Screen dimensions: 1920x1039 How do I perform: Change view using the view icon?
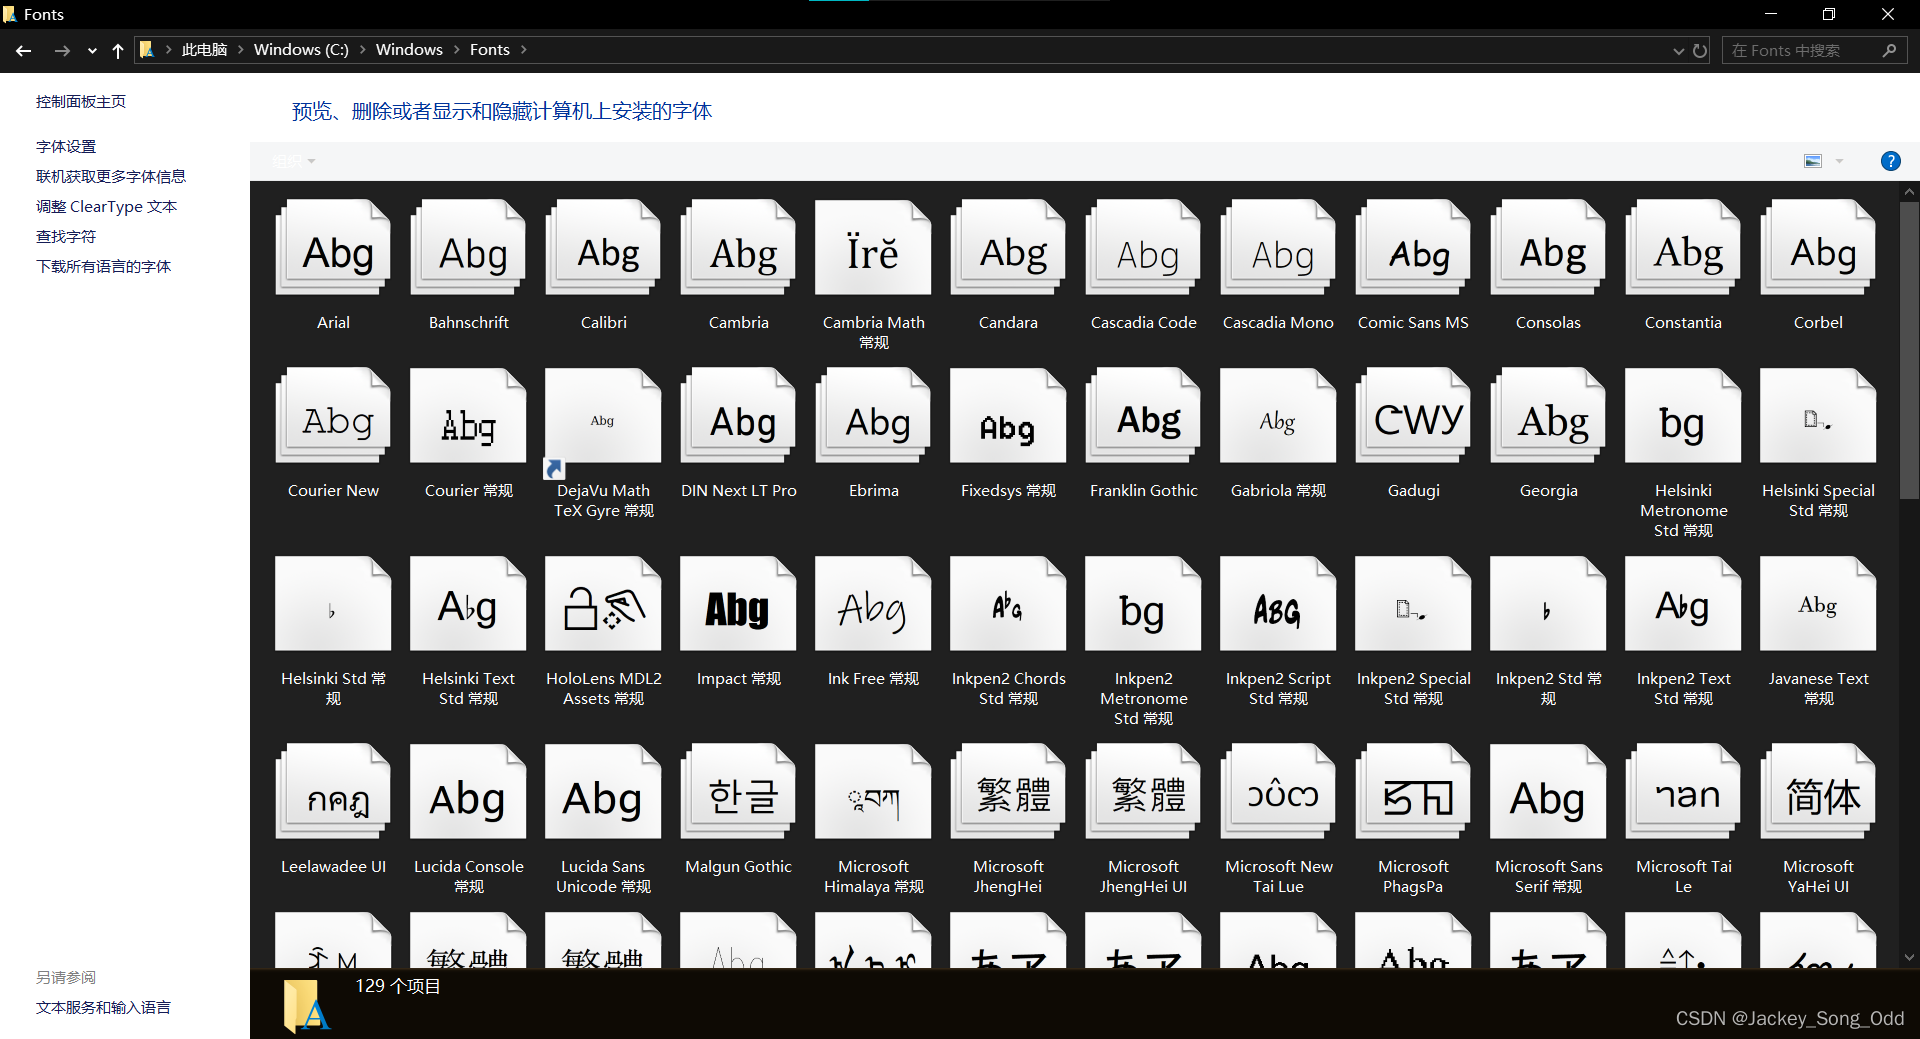(x=1812, y=161)
